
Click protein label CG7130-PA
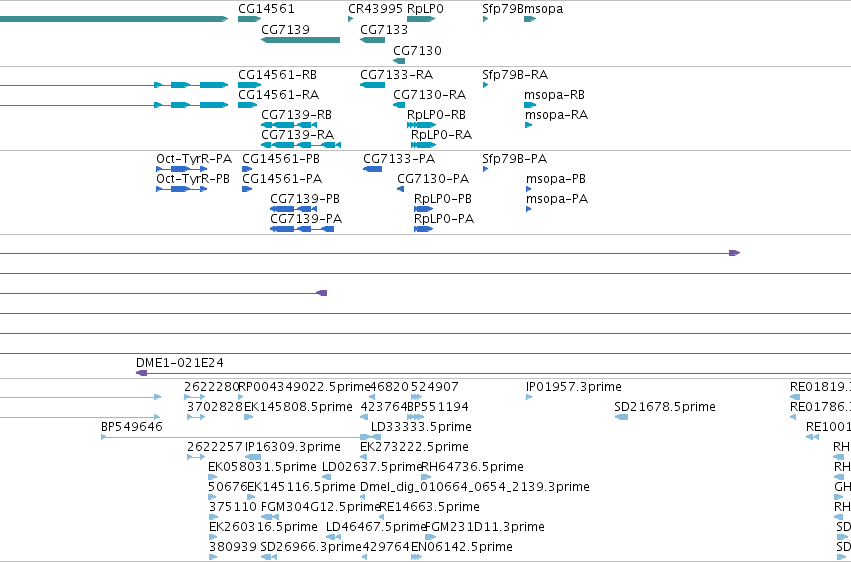pos(433,178)
